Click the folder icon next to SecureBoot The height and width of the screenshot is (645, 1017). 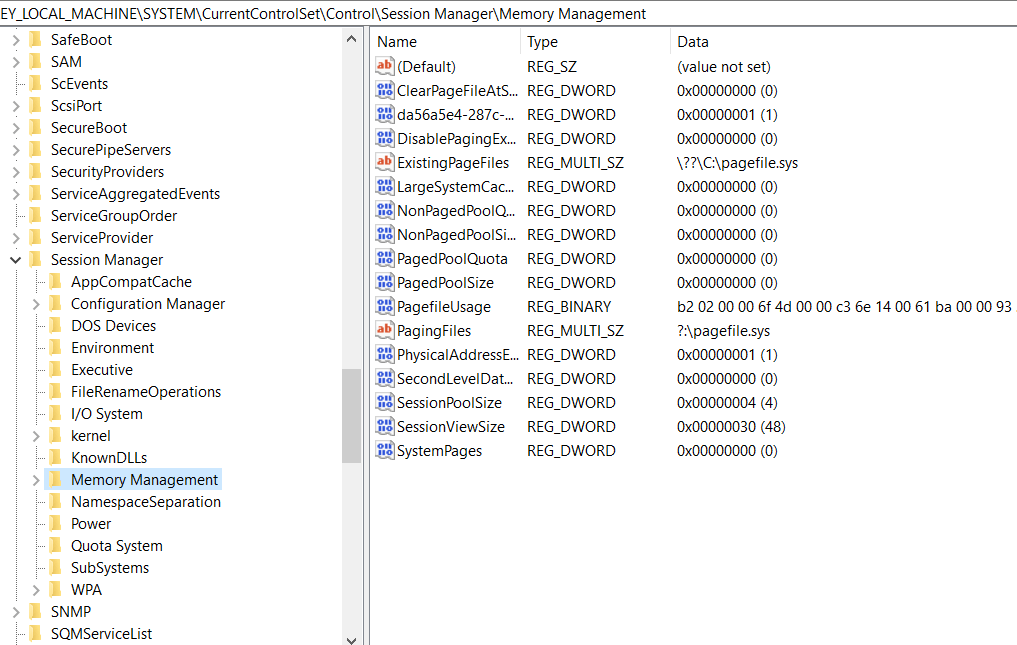pos(36,128)
